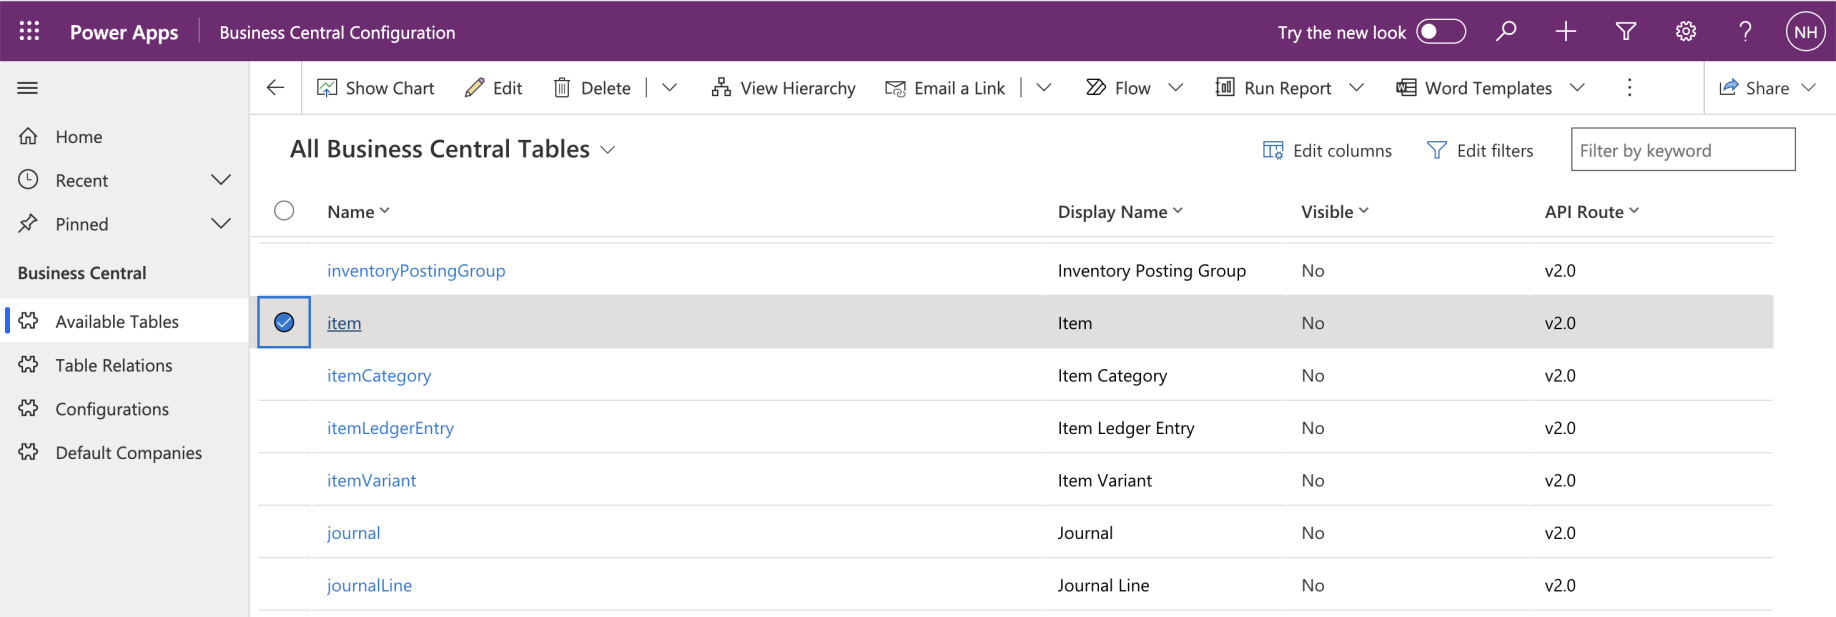Screen dimensions: 1836x617
Task: Open the advanced filter funnel icon in header
Action: [x=1626, y=31]
